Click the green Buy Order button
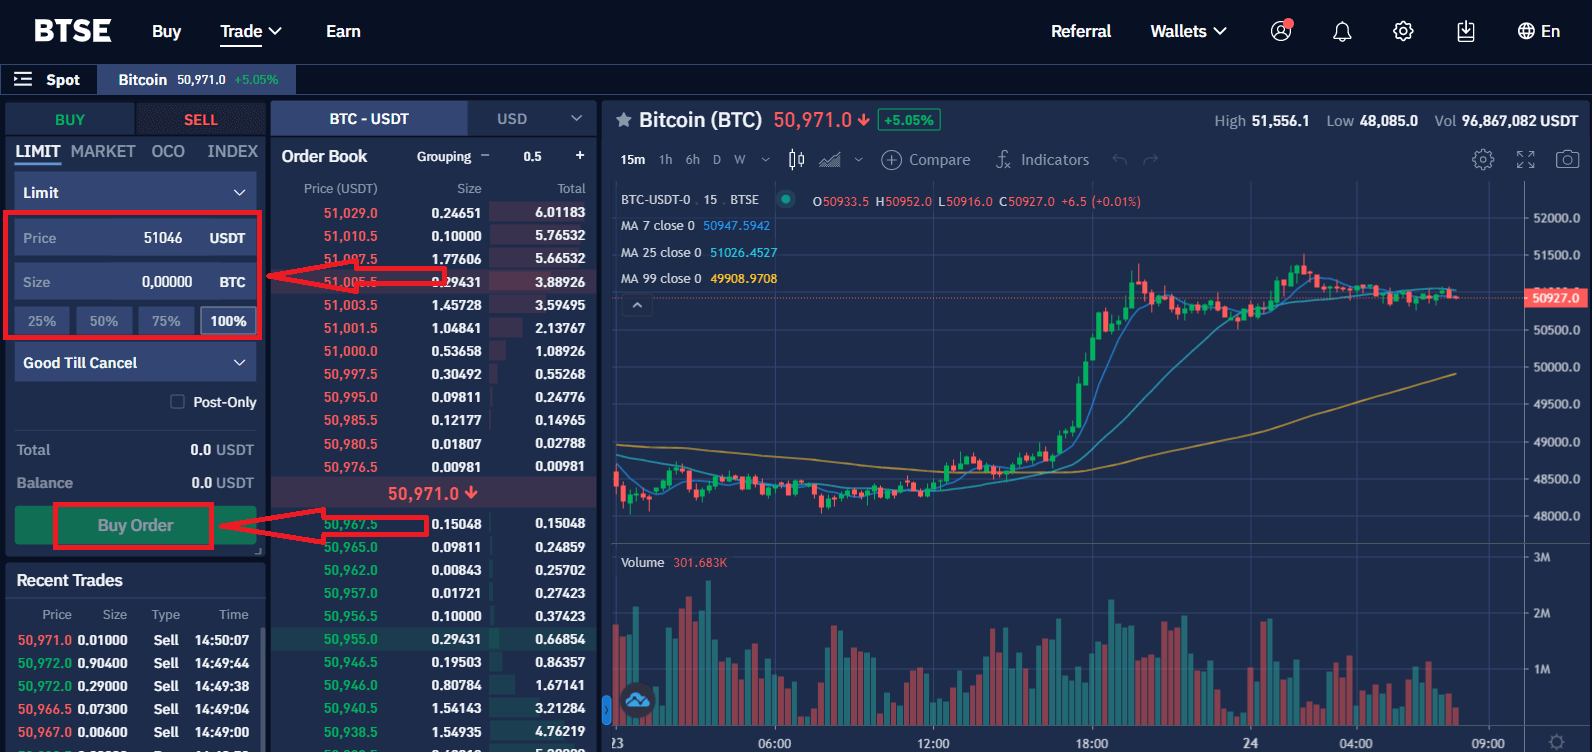 point(135,526)
